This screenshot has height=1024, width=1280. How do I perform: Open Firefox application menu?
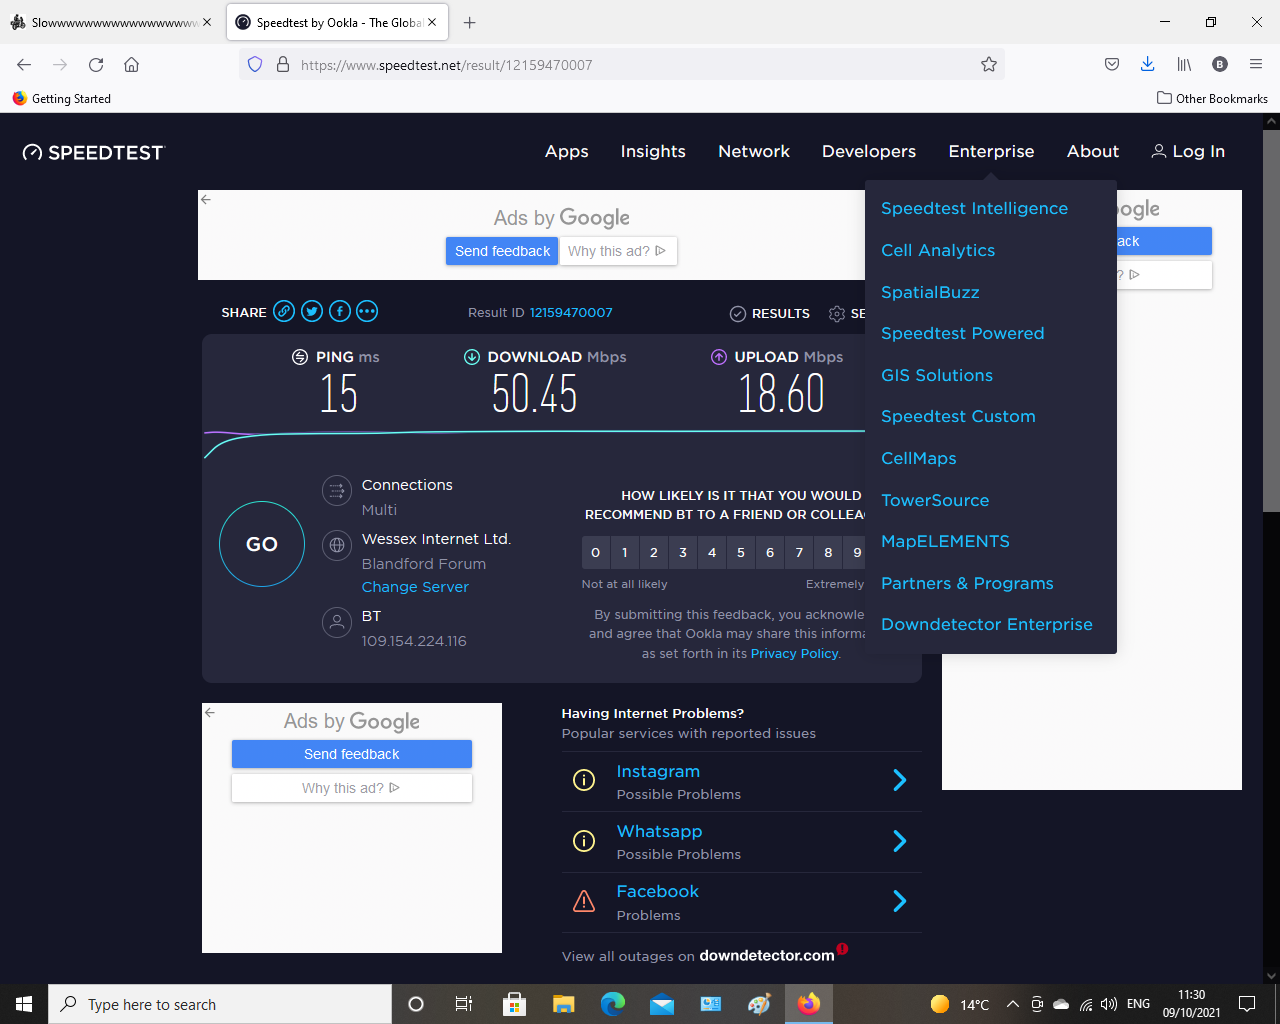point(1256,65)
